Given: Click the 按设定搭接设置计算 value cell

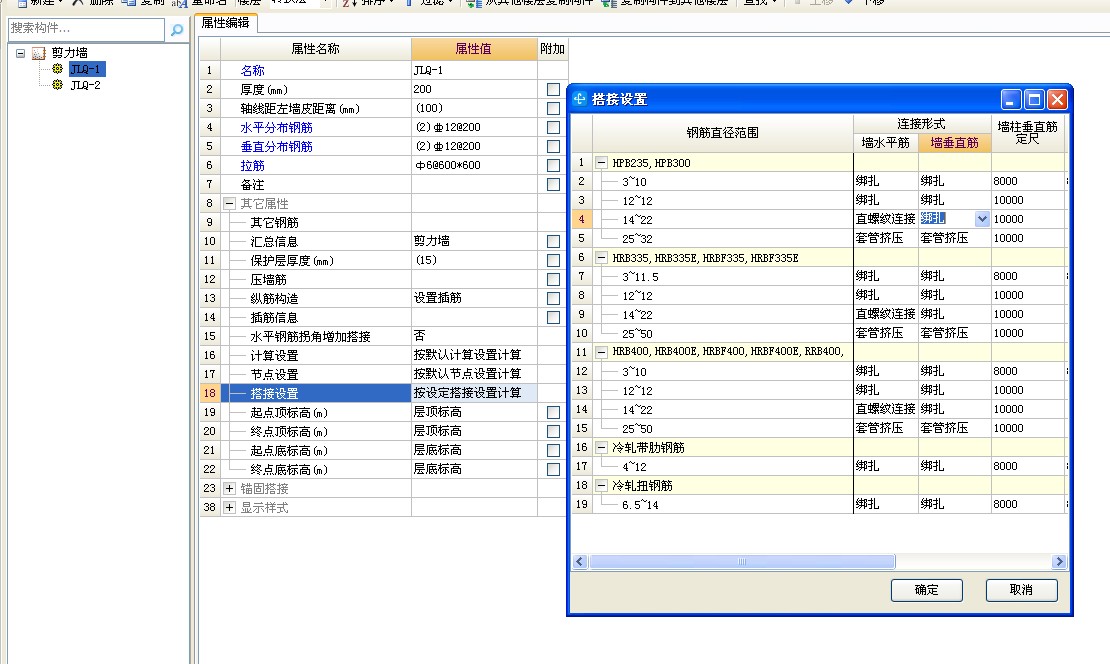Looking at the screenshot, I should pyautogui.click(x=474, y=394).
